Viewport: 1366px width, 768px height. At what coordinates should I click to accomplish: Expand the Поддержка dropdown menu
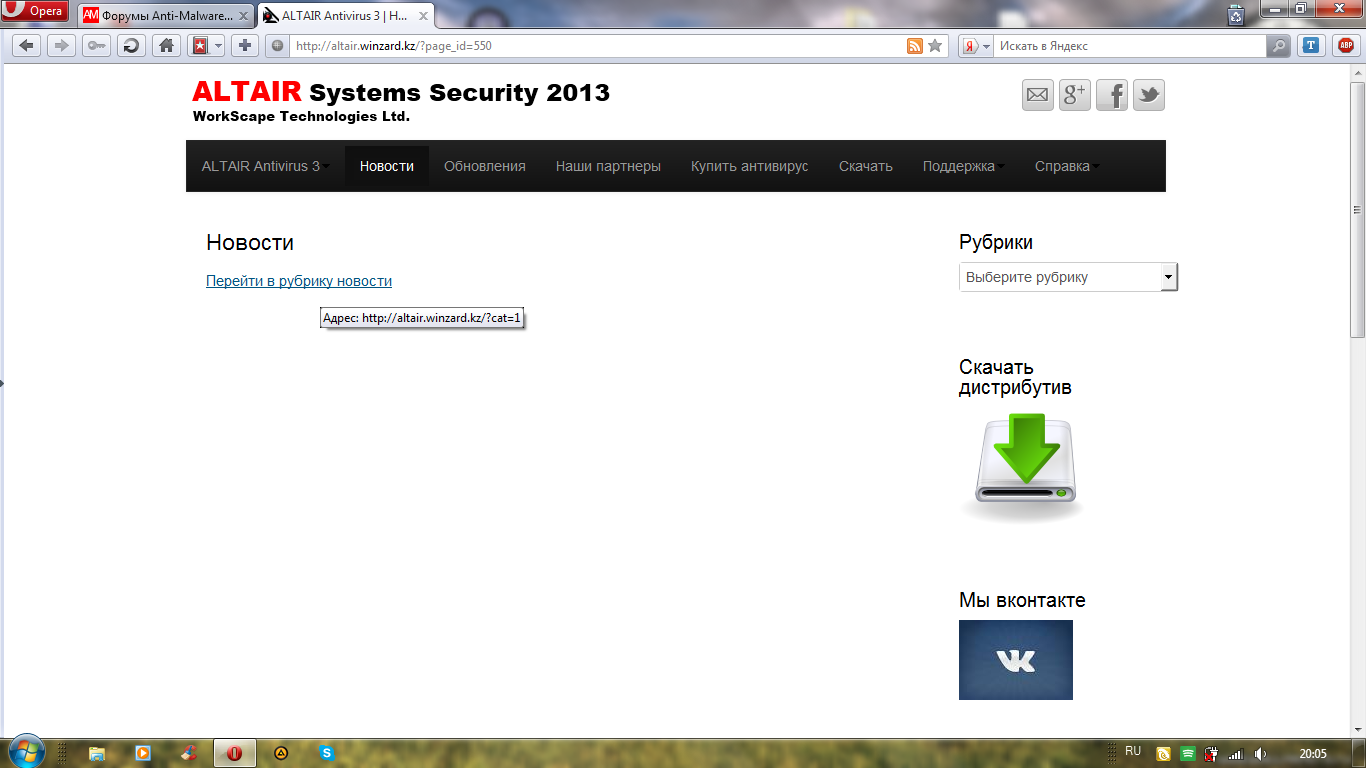[963, 166]
